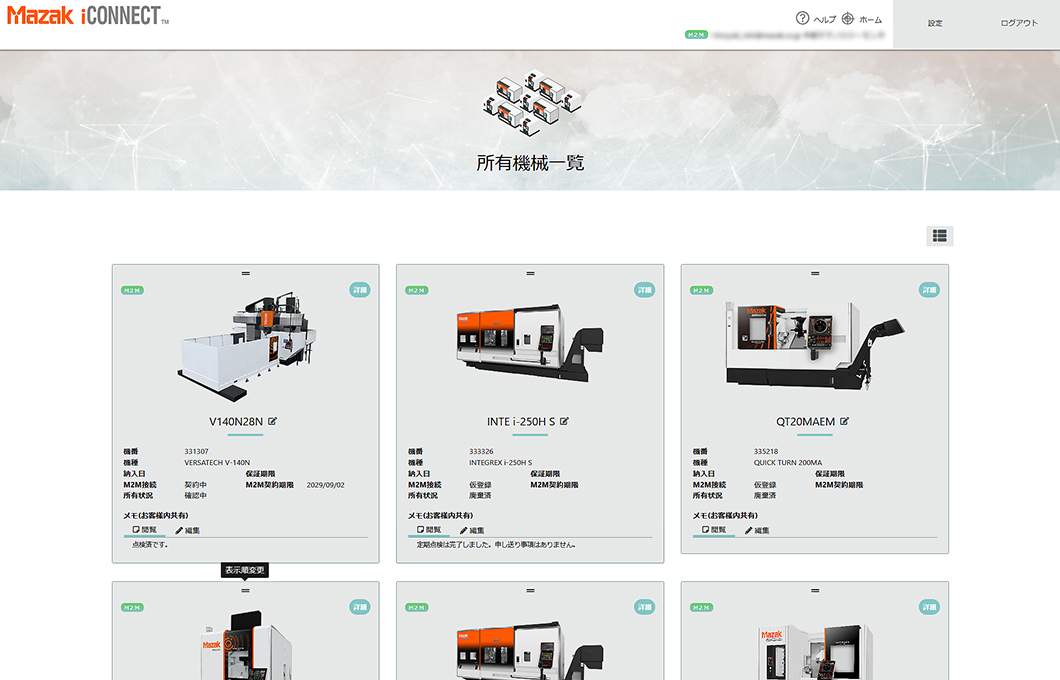The height and width of the screenshot is (680, 1060).
Task: Click memo starting with 定期点検は完了しました
Action: [496, 545]
